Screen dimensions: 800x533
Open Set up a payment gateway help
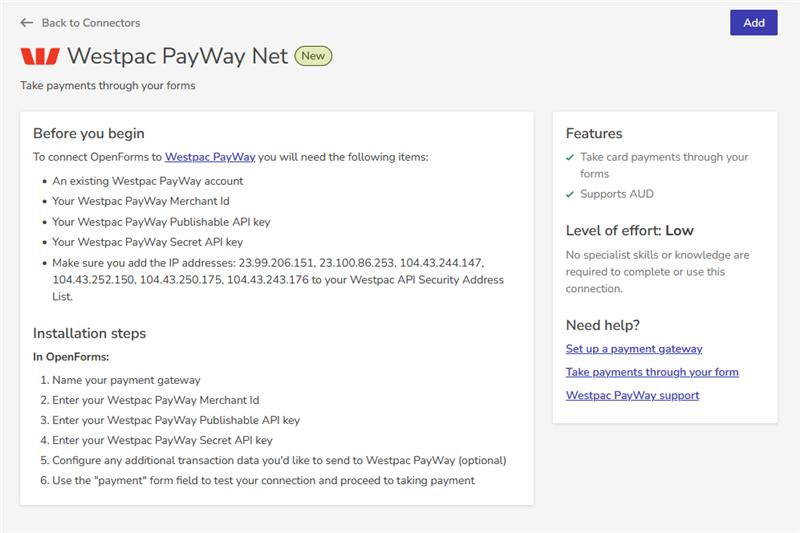tap(634, 349)
